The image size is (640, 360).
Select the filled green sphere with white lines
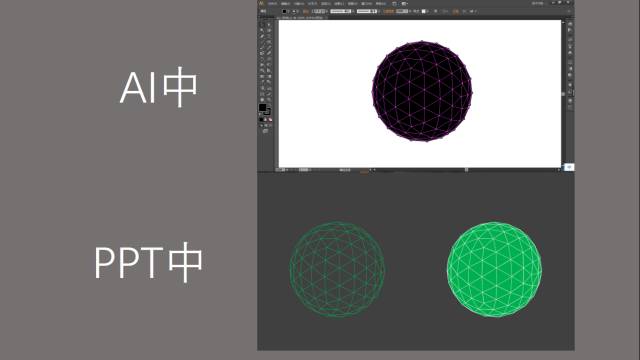pyautogui.click(x=494, y=269)
